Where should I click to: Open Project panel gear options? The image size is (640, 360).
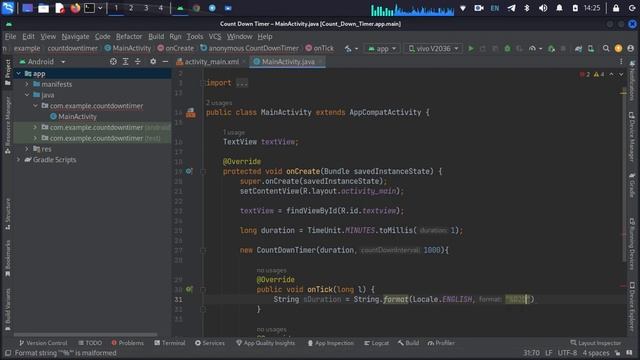point(153,62)
